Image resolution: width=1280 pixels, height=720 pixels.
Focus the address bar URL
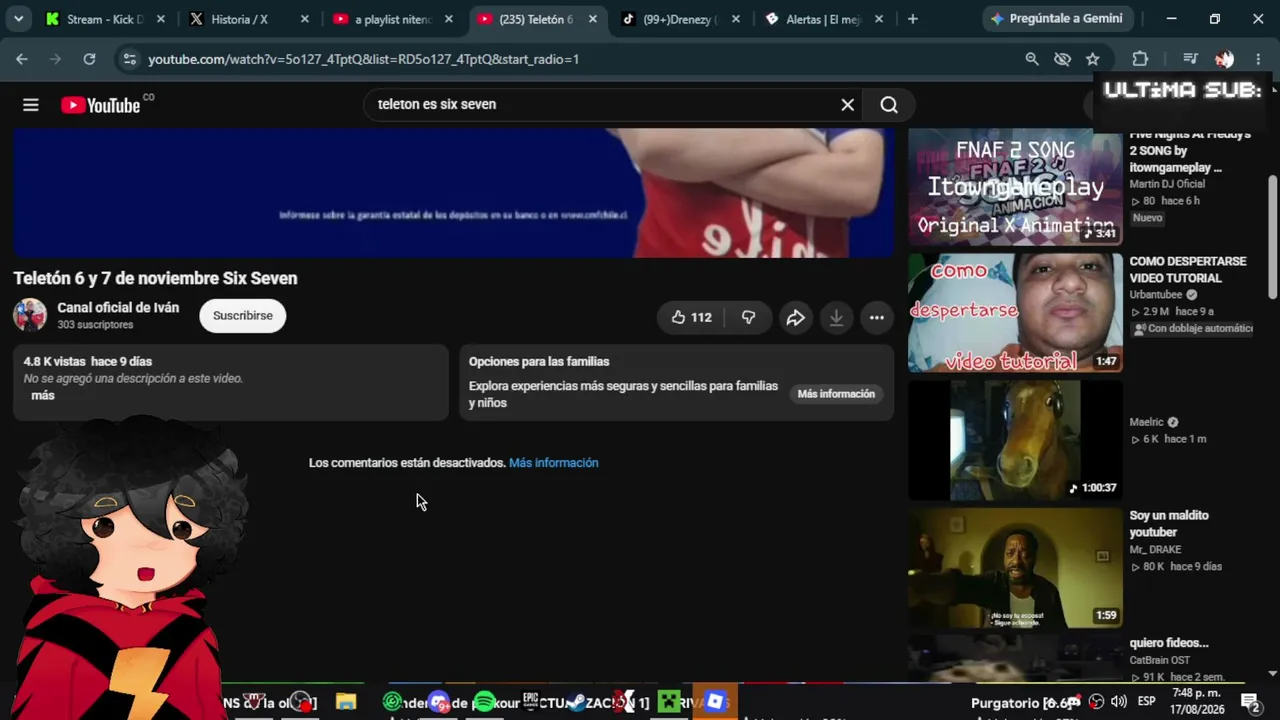[x=363, y=59]
